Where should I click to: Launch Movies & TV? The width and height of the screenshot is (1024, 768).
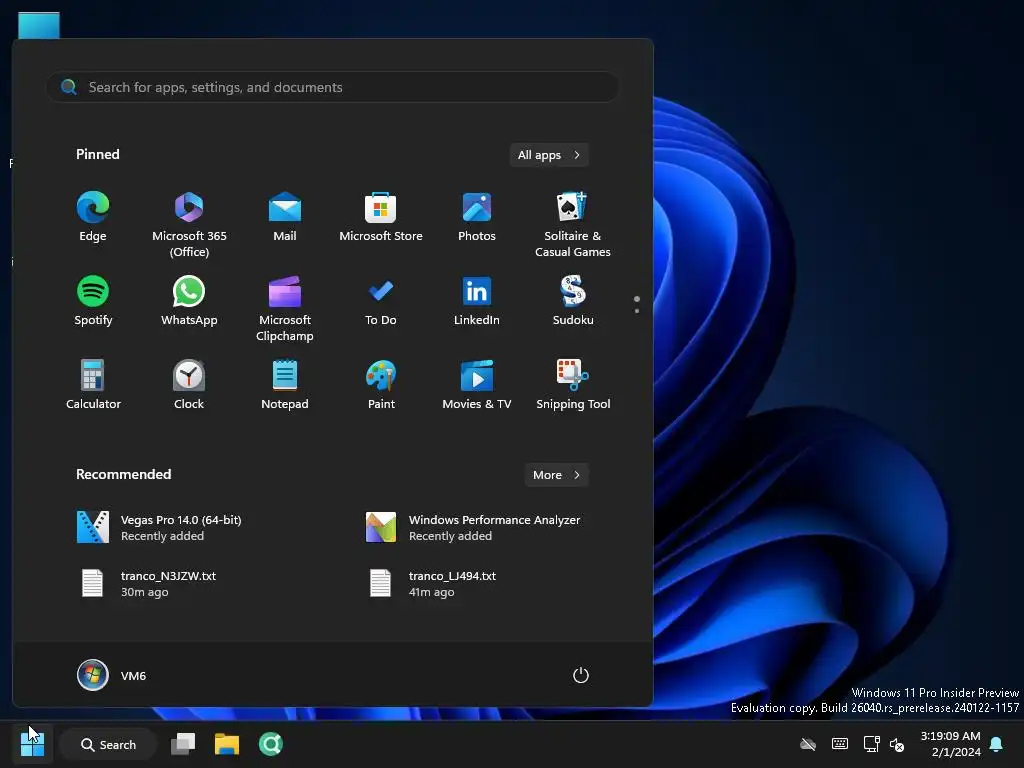477,385
